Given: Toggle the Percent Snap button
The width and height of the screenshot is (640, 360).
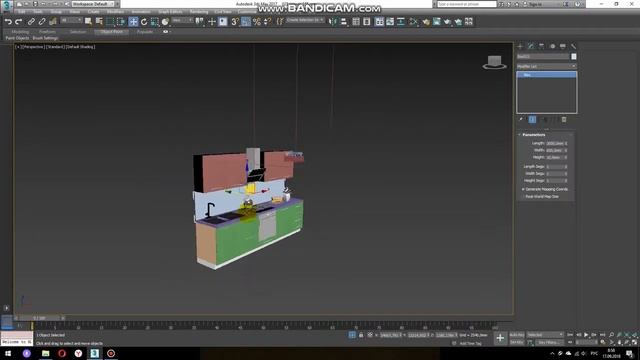Looking at the screenshot, I should (x=257, y=22).
